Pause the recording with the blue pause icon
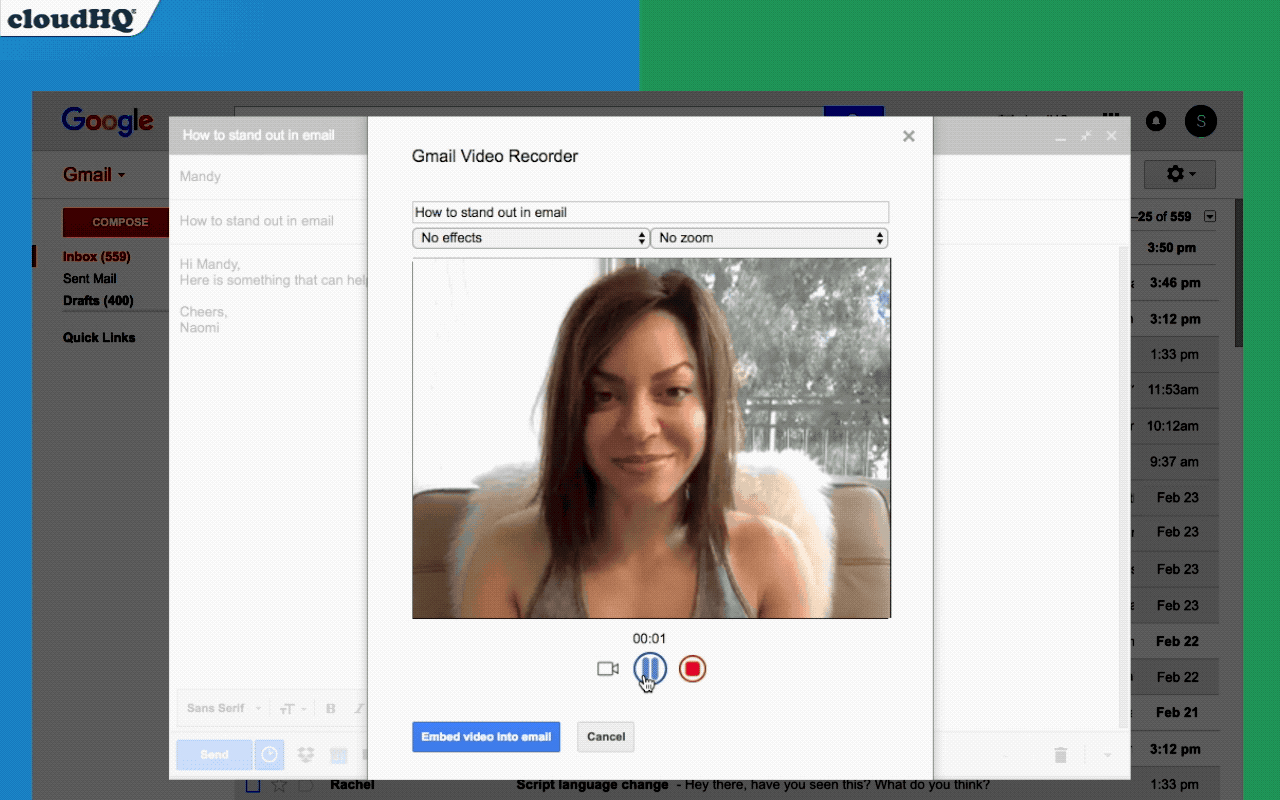Viewport: 1280px width, 800px height. point(650,668)
